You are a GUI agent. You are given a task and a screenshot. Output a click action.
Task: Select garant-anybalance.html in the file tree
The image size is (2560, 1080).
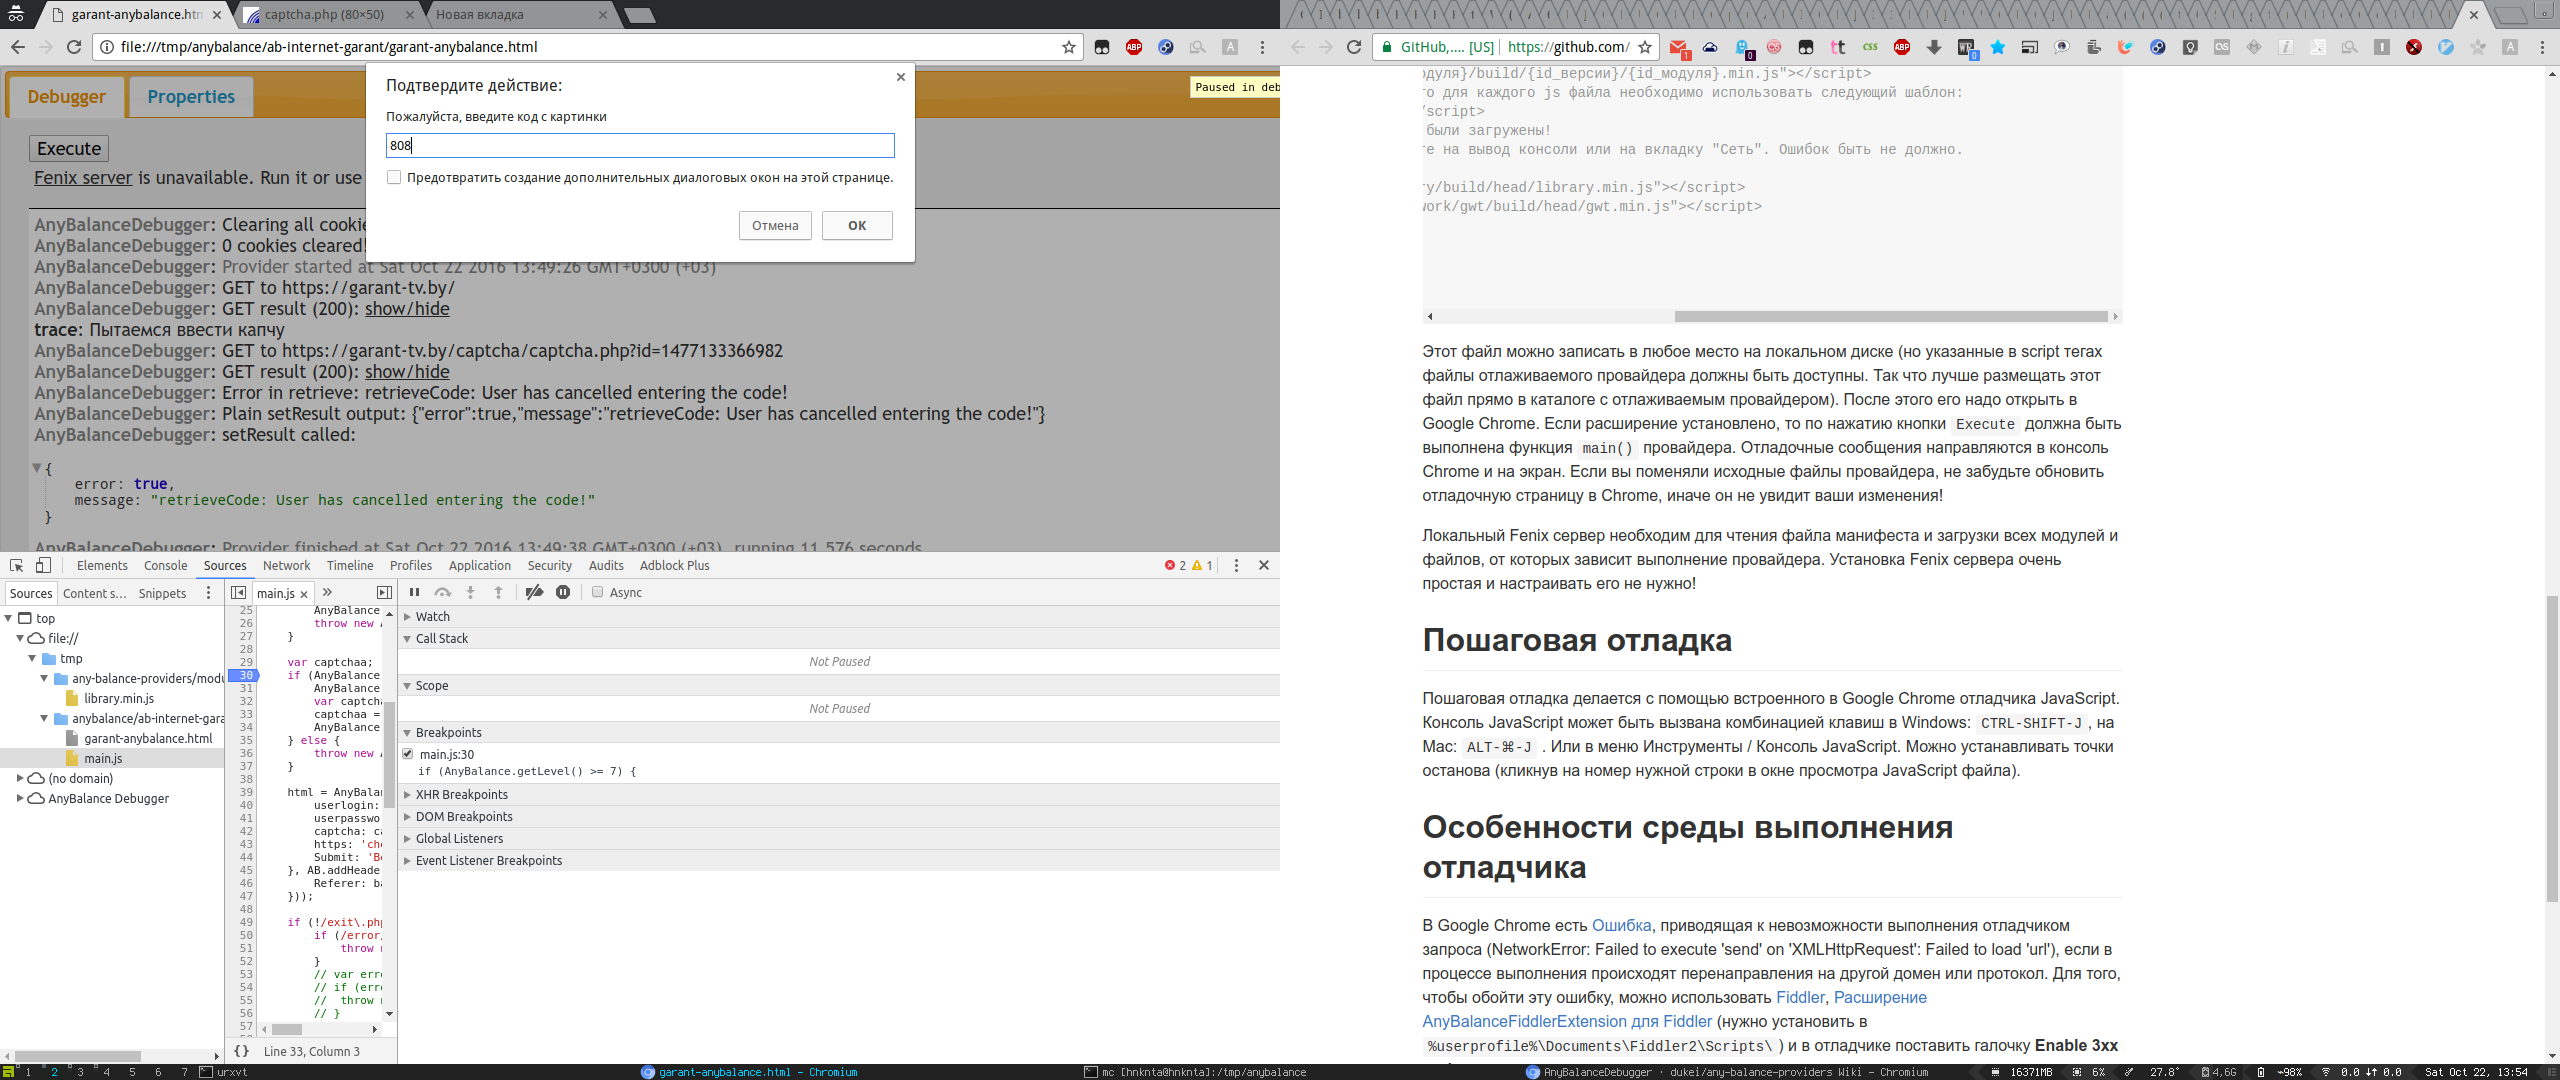[148, 738]
